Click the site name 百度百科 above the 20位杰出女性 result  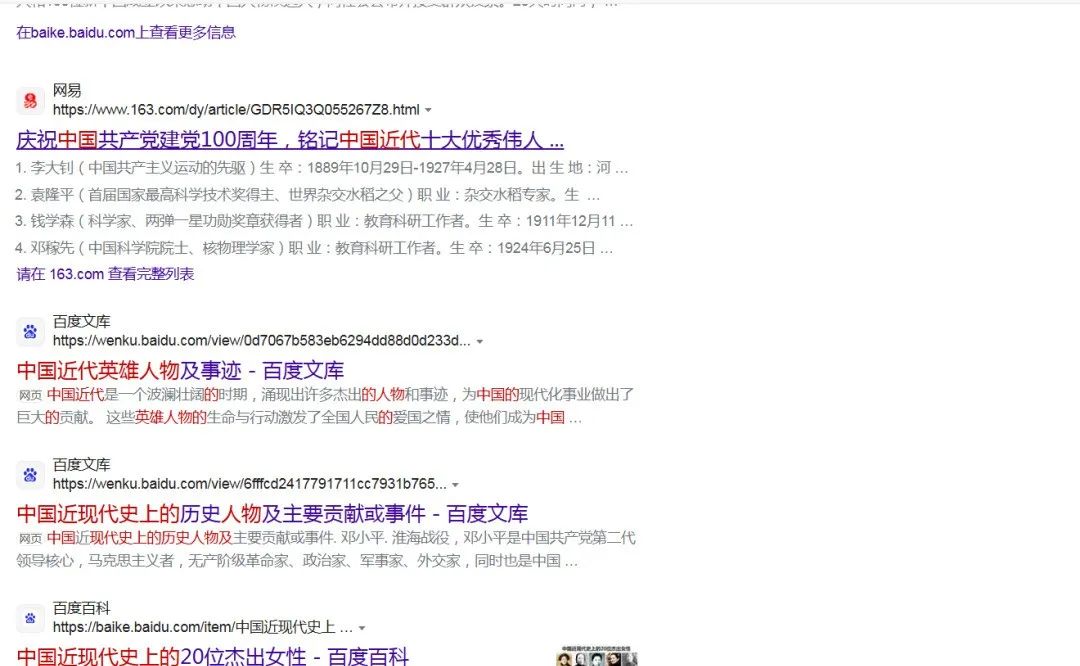pyautogui.click(x=81, y=608)
